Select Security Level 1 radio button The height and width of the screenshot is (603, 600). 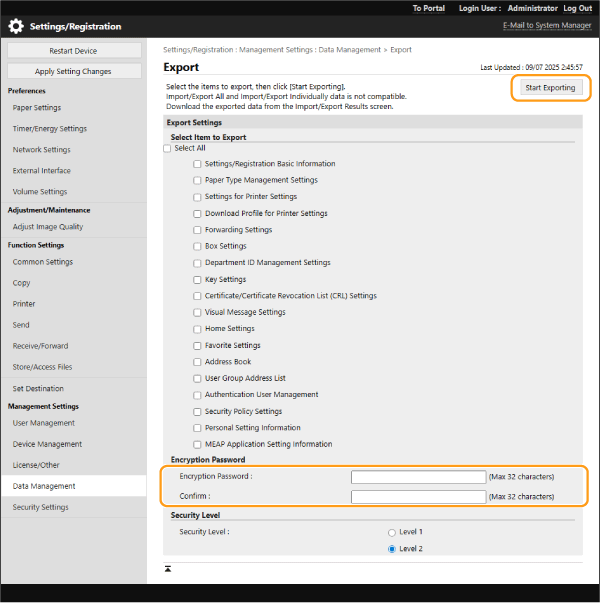[392, 532]
